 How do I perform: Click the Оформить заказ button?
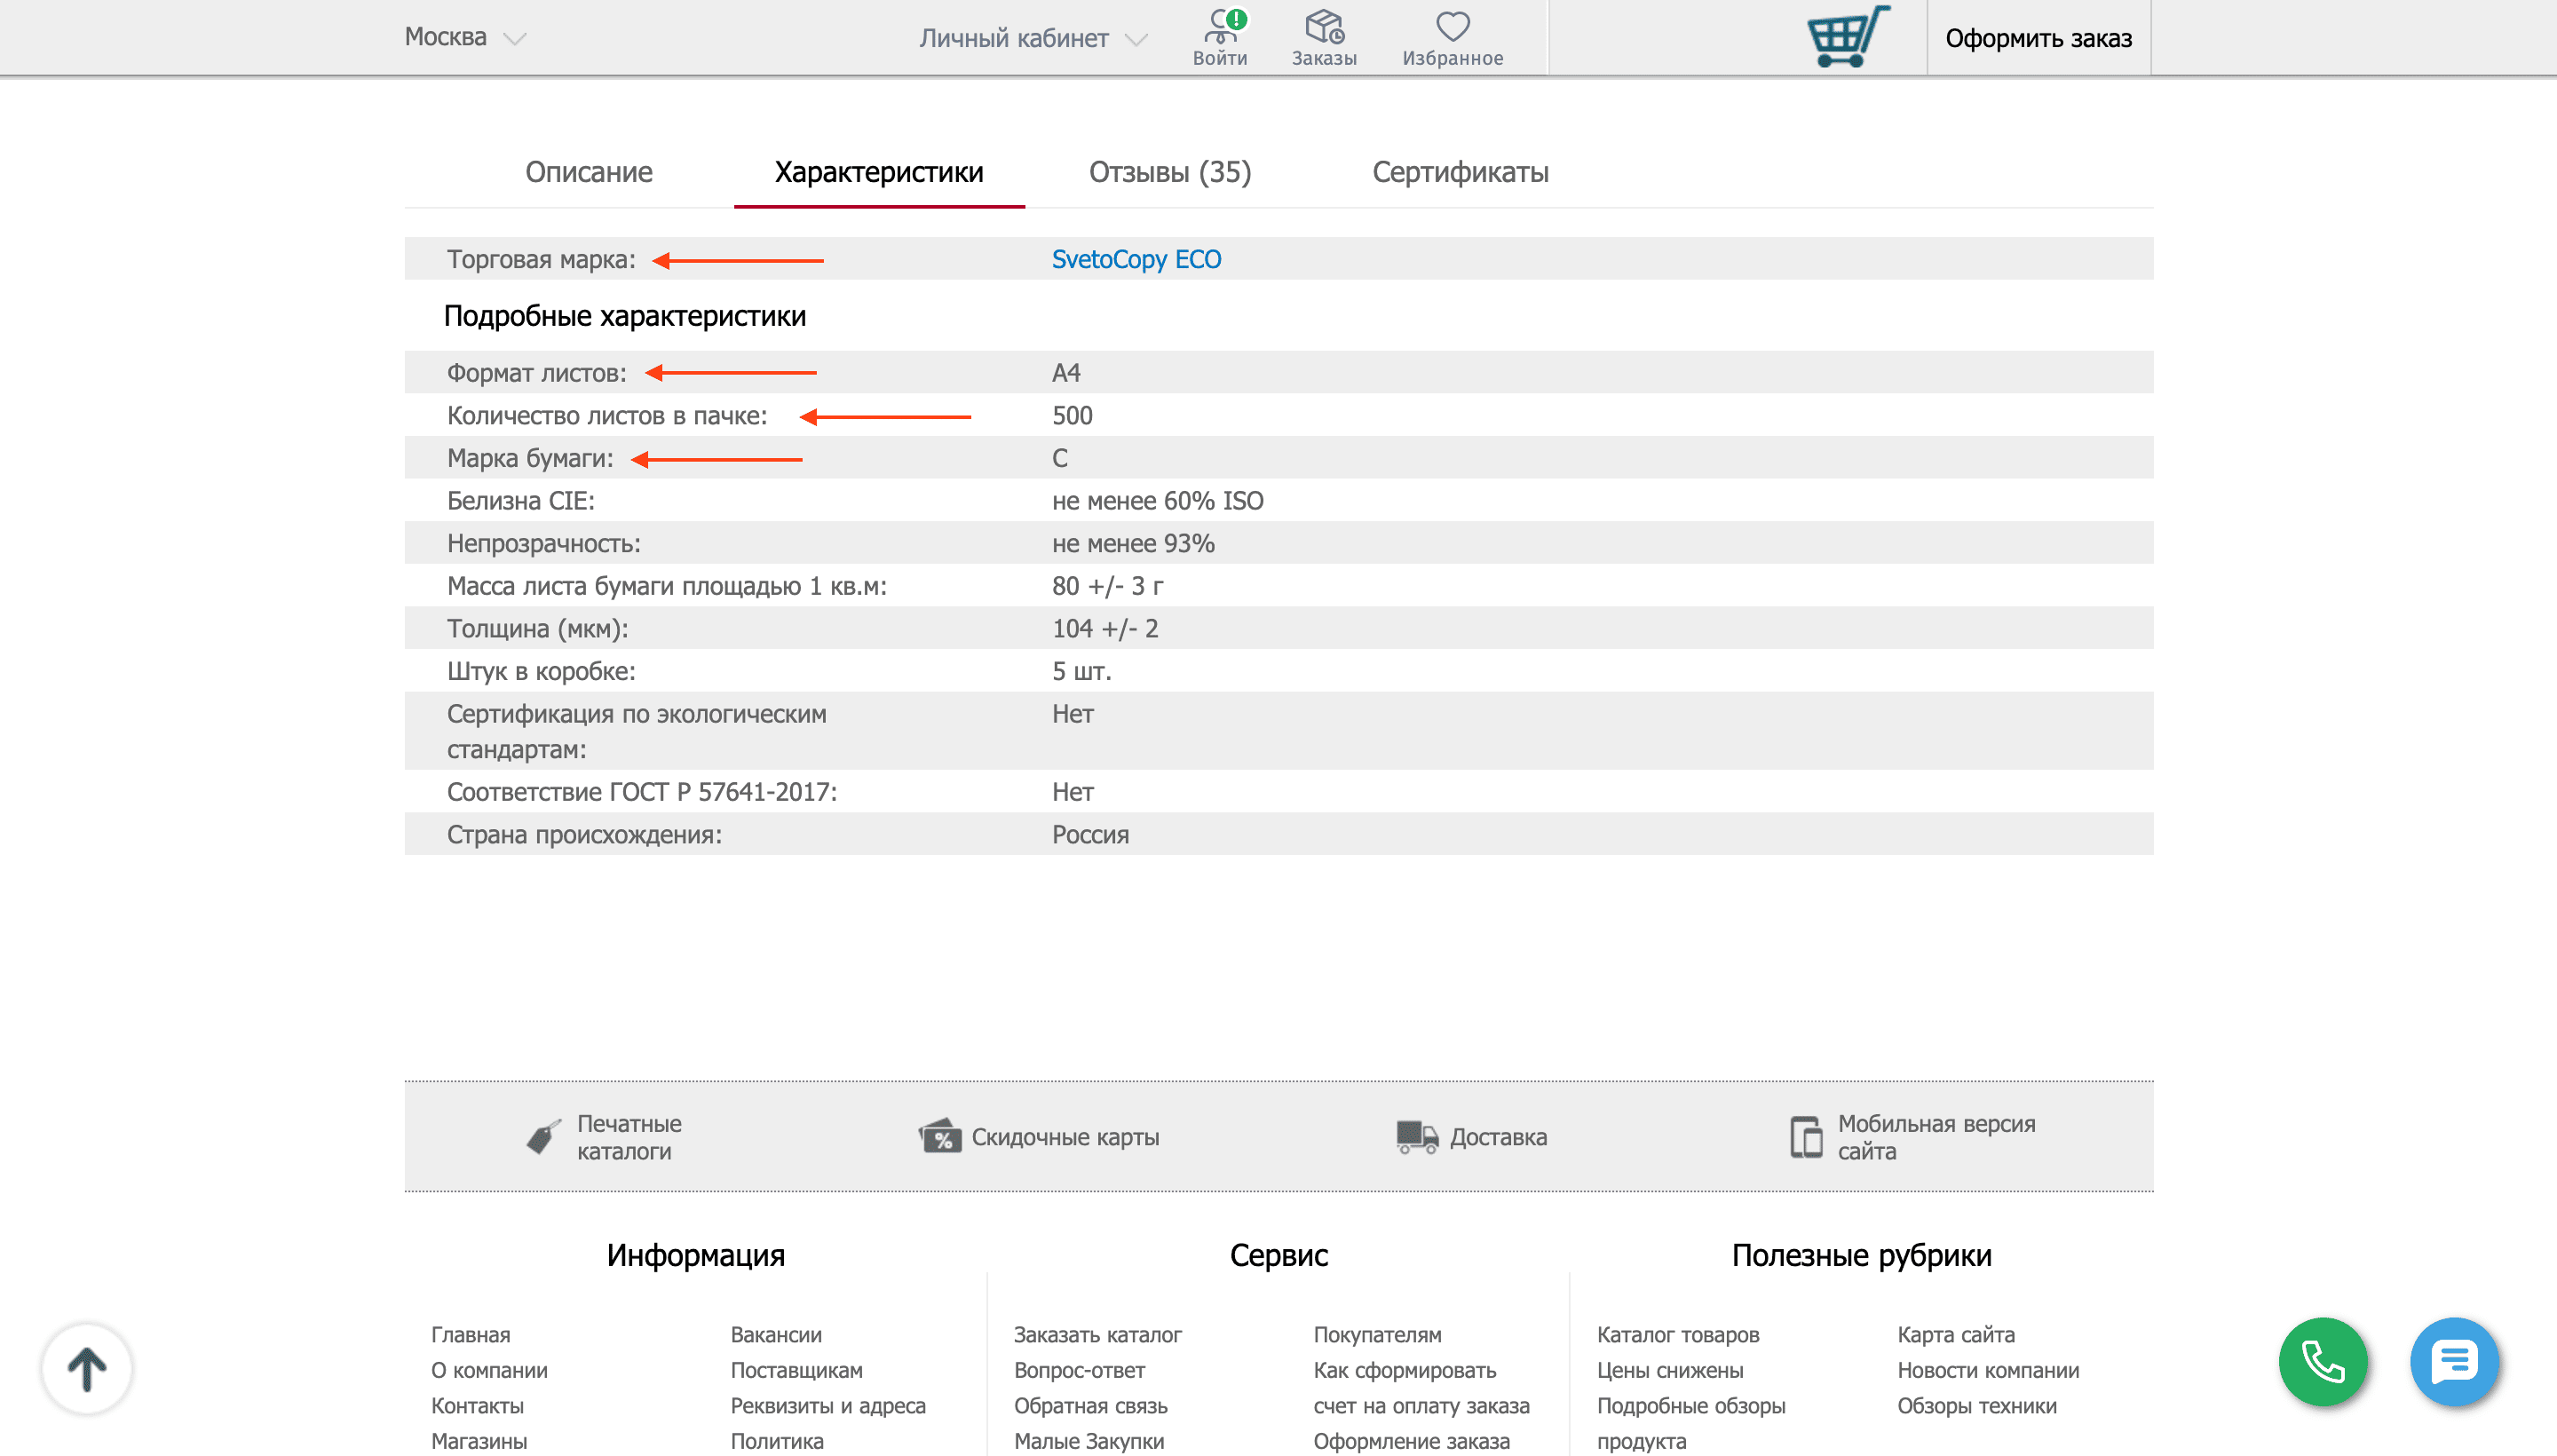pos(2038,38)
